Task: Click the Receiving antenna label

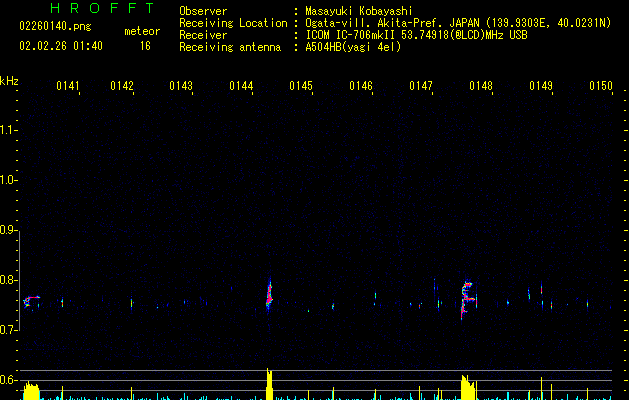Action: [230, 47]
